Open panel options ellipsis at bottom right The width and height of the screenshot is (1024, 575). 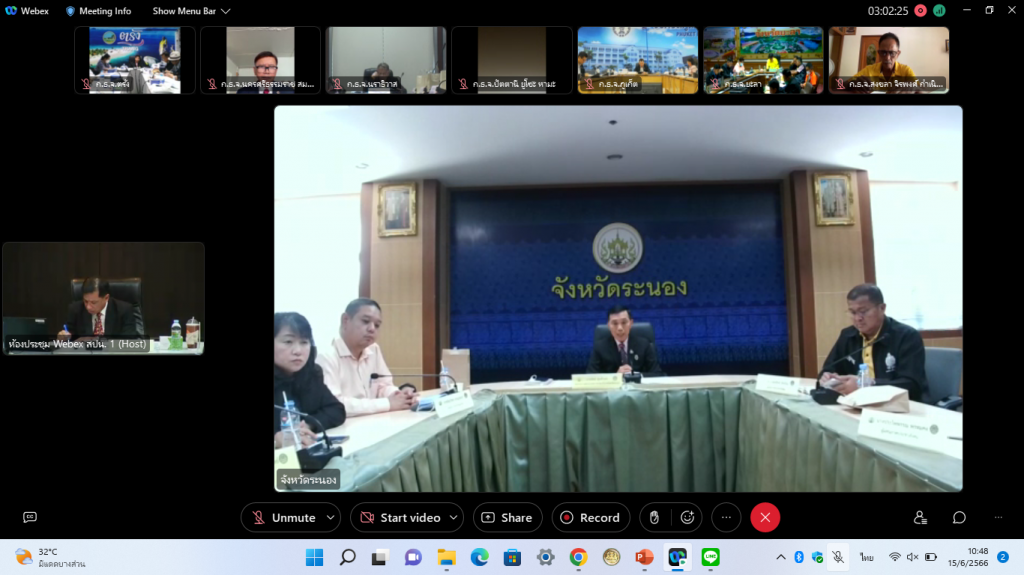(x=998, y=517)
